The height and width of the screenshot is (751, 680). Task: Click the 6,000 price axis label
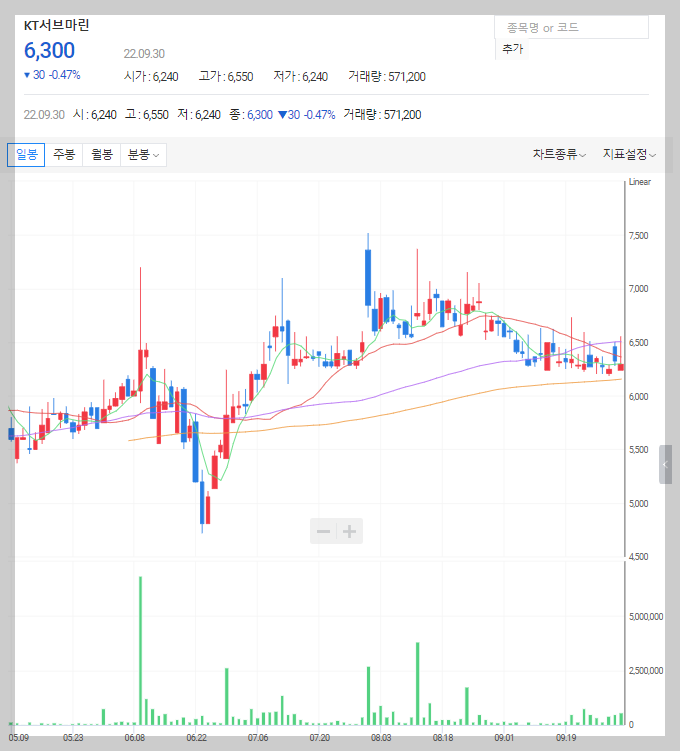click(x=638, y=397)
